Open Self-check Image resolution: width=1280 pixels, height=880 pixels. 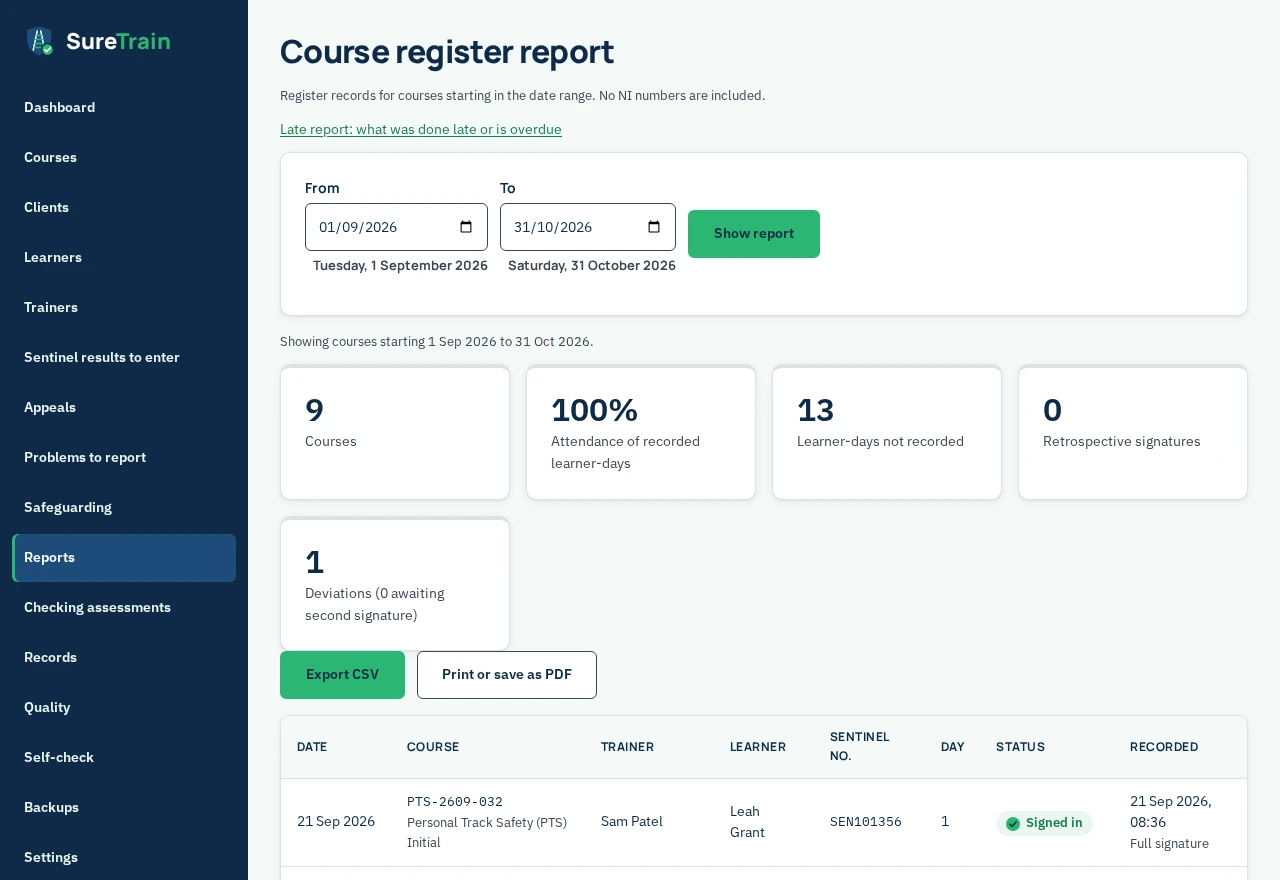point(124,758)
